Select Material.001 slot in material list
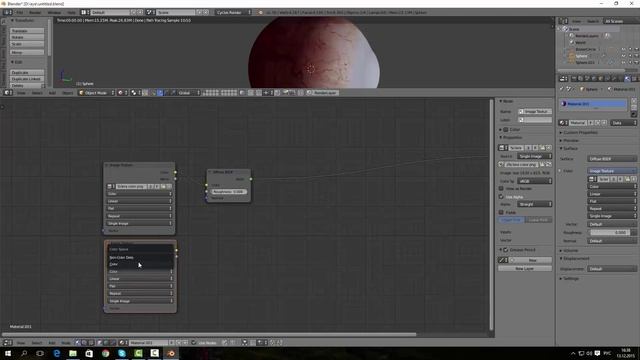 point(594,104)
